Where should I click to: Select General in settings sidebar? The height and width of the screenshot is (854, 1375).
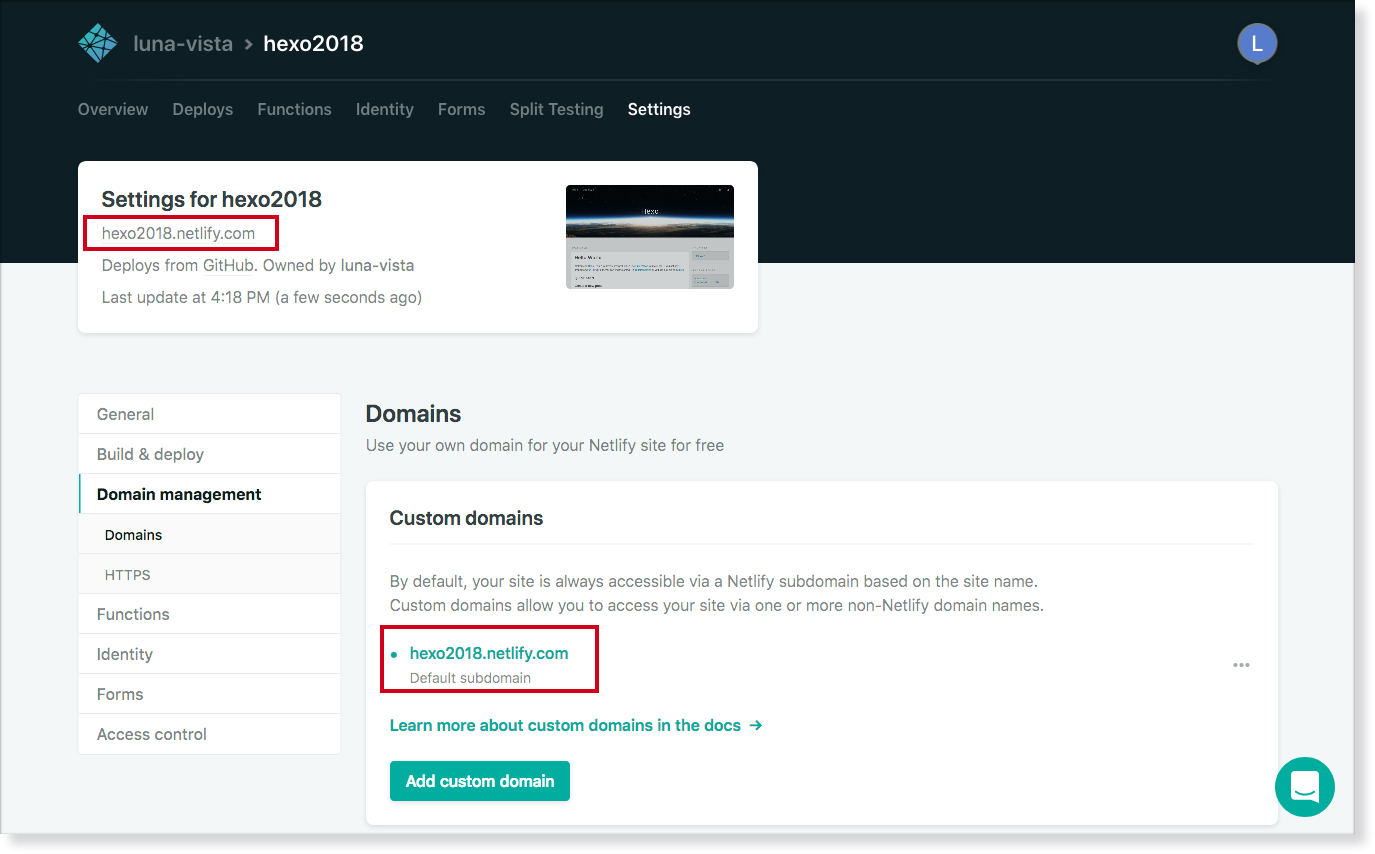[125, 414]
